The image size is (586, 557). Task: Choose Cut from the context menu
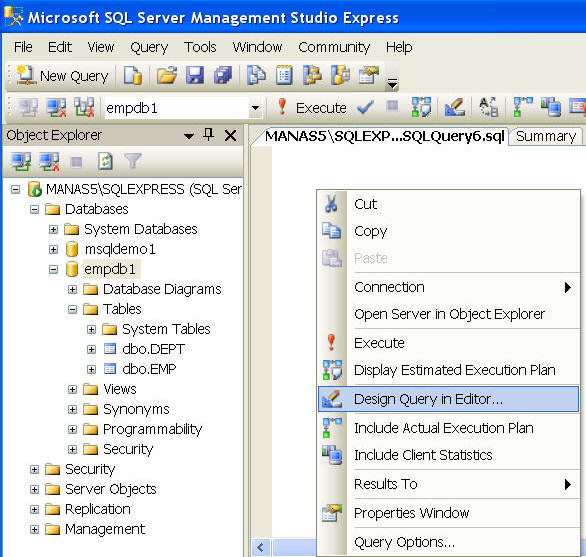click(448, 204)
